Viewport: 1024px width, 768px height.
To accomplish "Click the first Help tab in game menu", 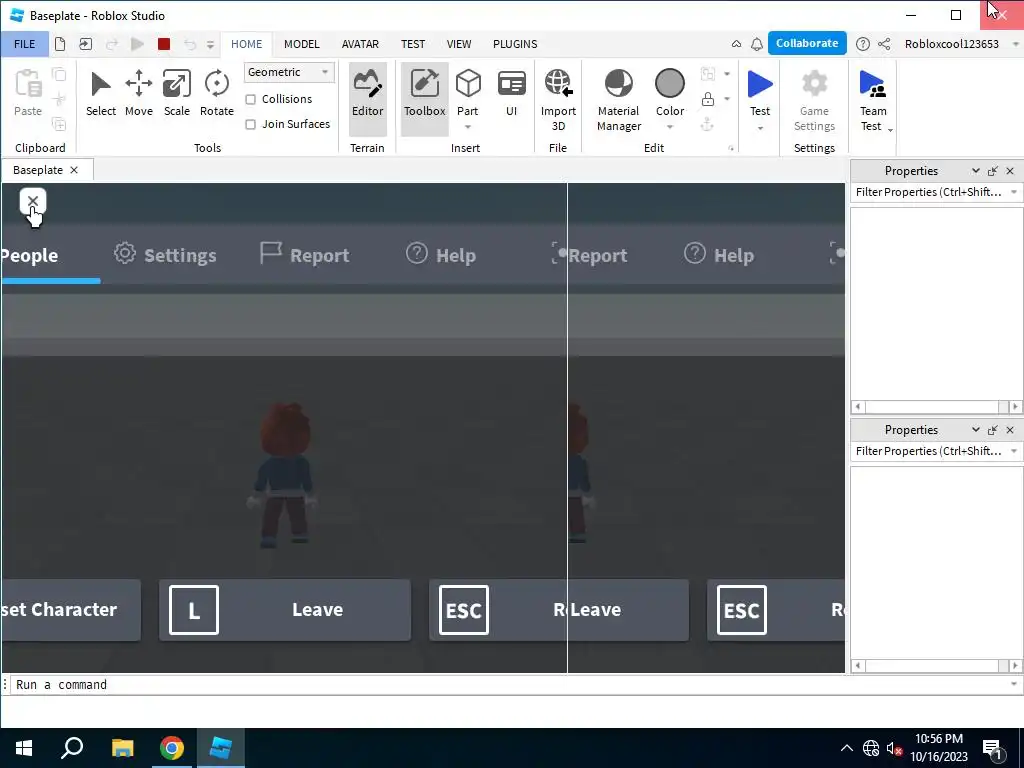I will tap(441, 255).
